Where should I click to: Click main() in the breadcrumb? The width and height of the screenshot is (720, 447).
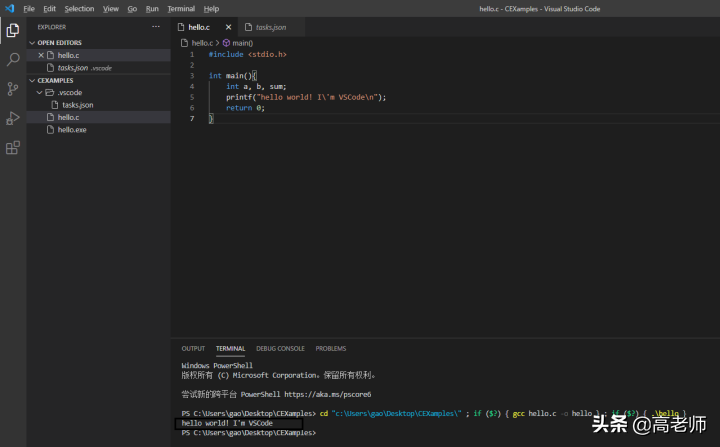242,43
